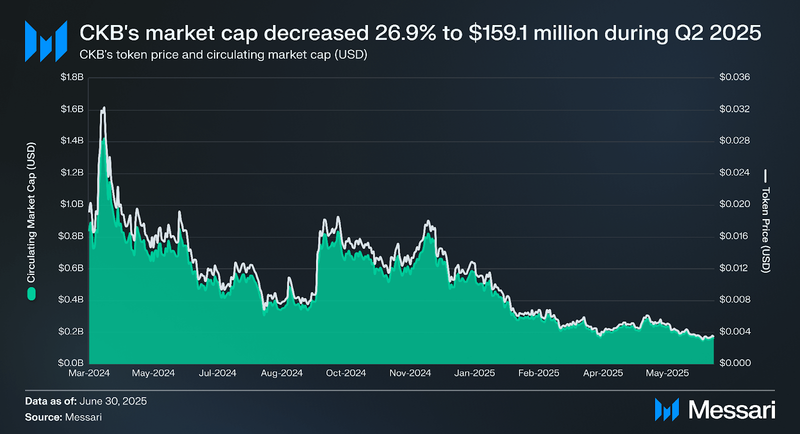Click the $0.0B market cap axis value
The width and height of the screenshot is (800, 434).
70,362
